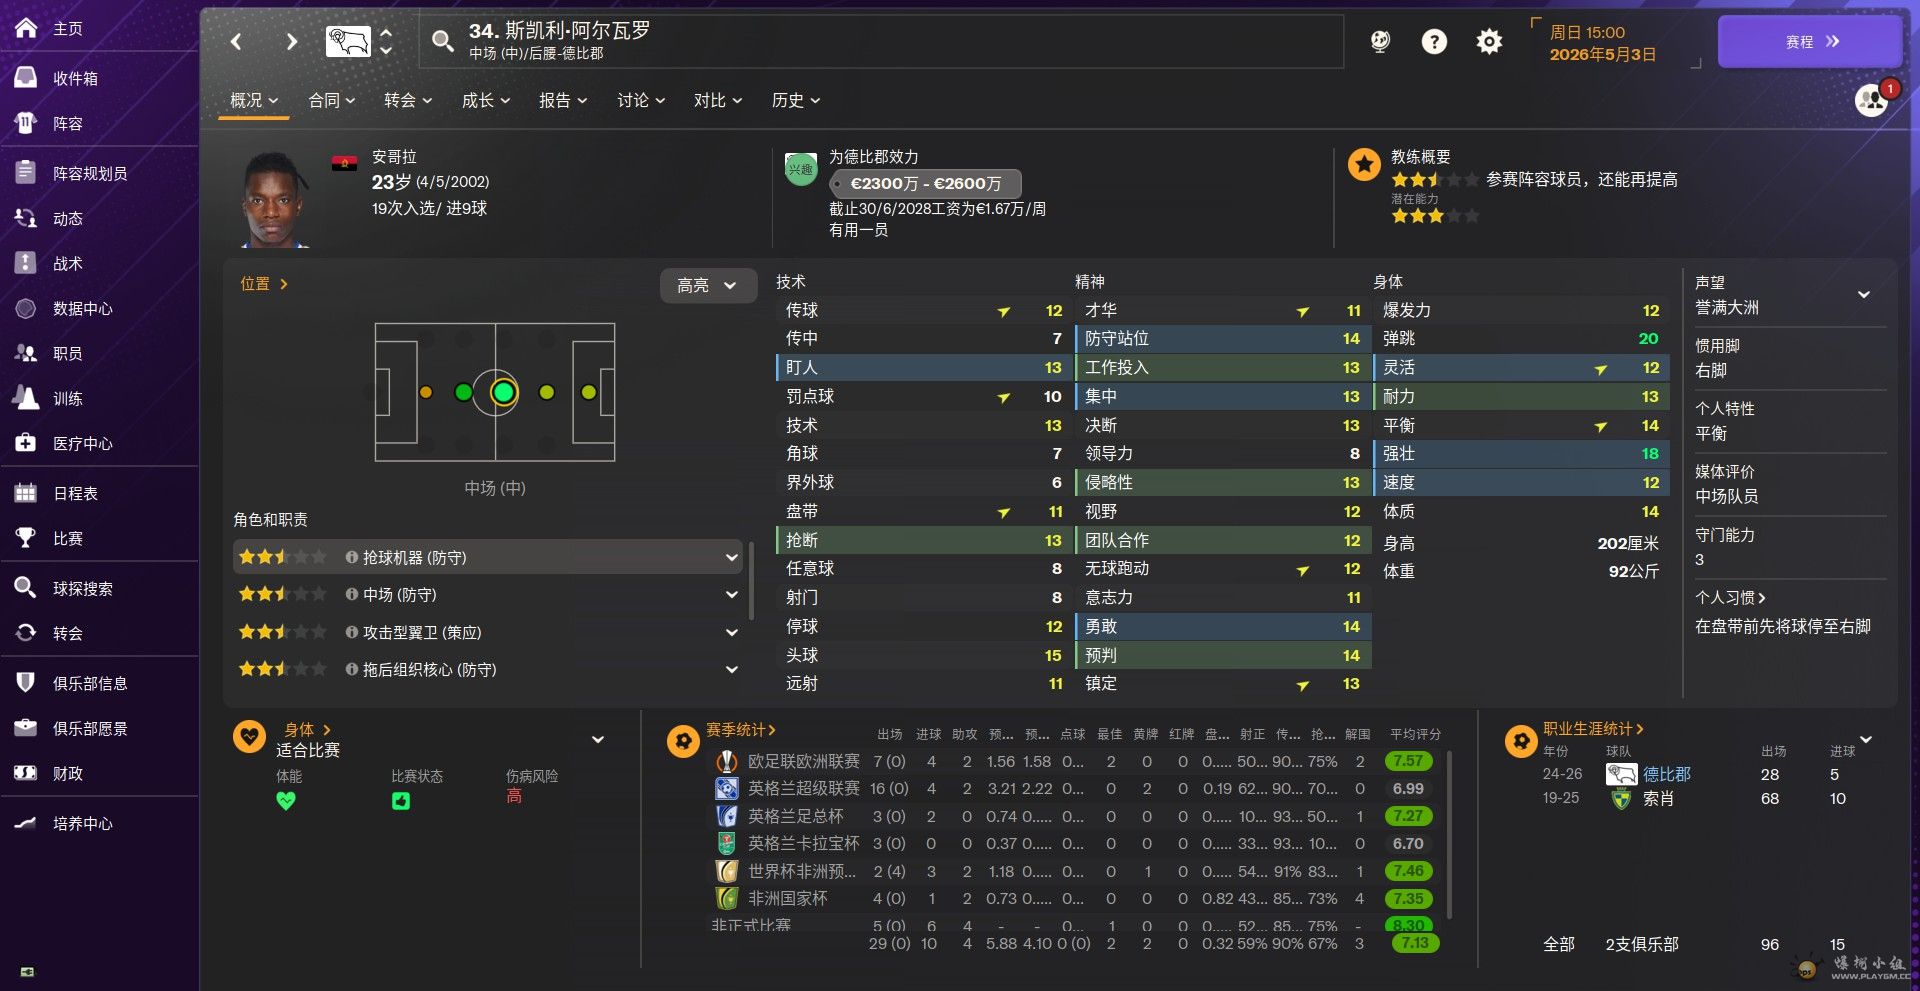Viewport: 1920px width, 991px height.
Task: Open the 战术 tactics icon
Action: pos(26,263)
